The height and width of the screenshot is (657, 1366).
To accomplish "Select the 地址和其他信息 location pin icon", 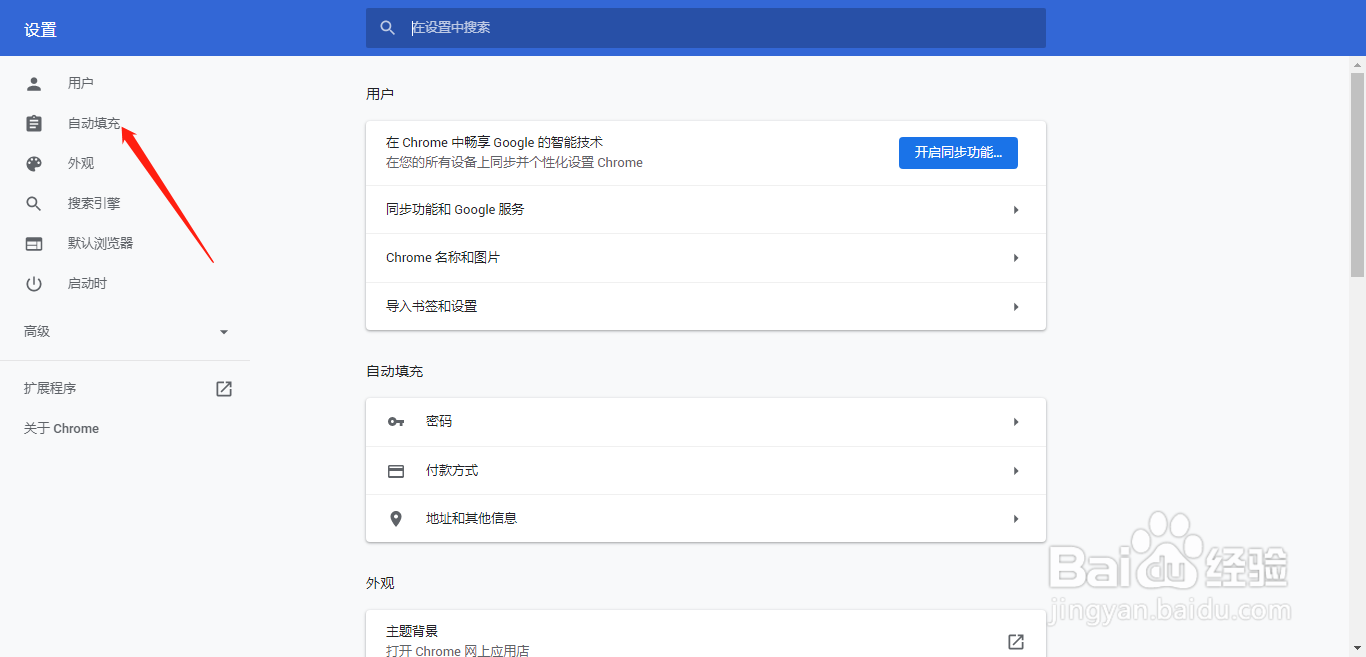I will point(396,518).
